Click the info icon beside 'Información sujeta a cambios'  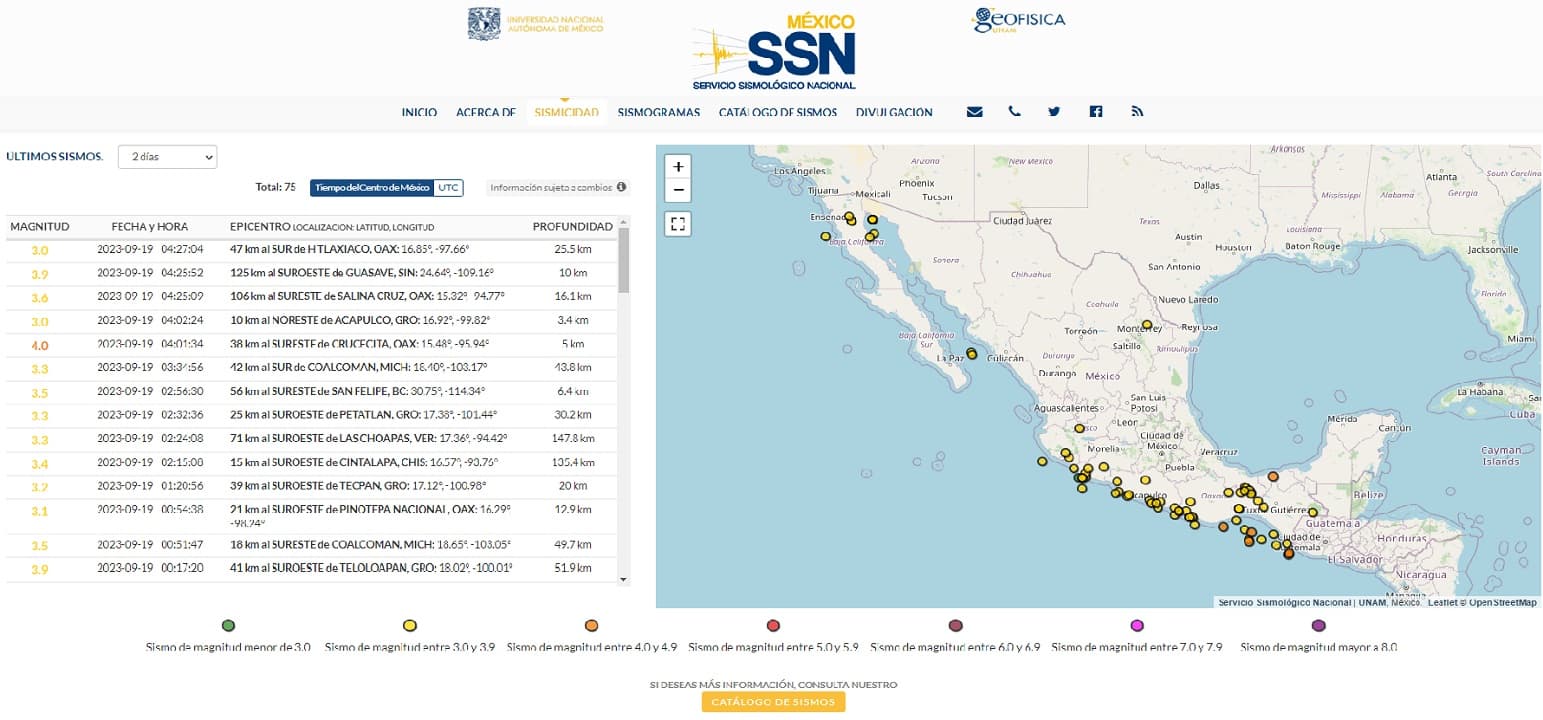[621, 187]
